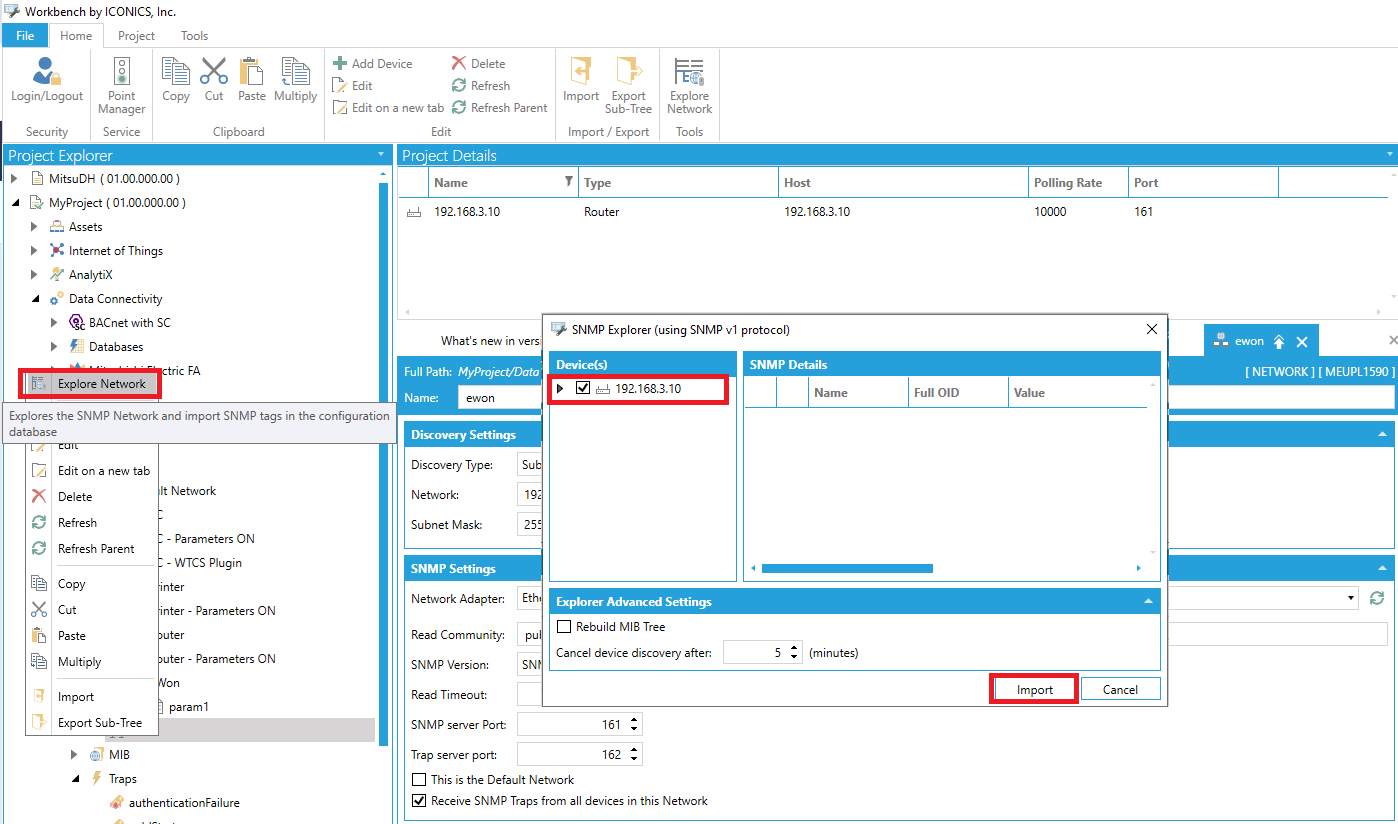Image resolution: width=1398 pixels, height=824 pixels.
Task: Expand the AnalytiX tree node
Action: tap(34, 275)
